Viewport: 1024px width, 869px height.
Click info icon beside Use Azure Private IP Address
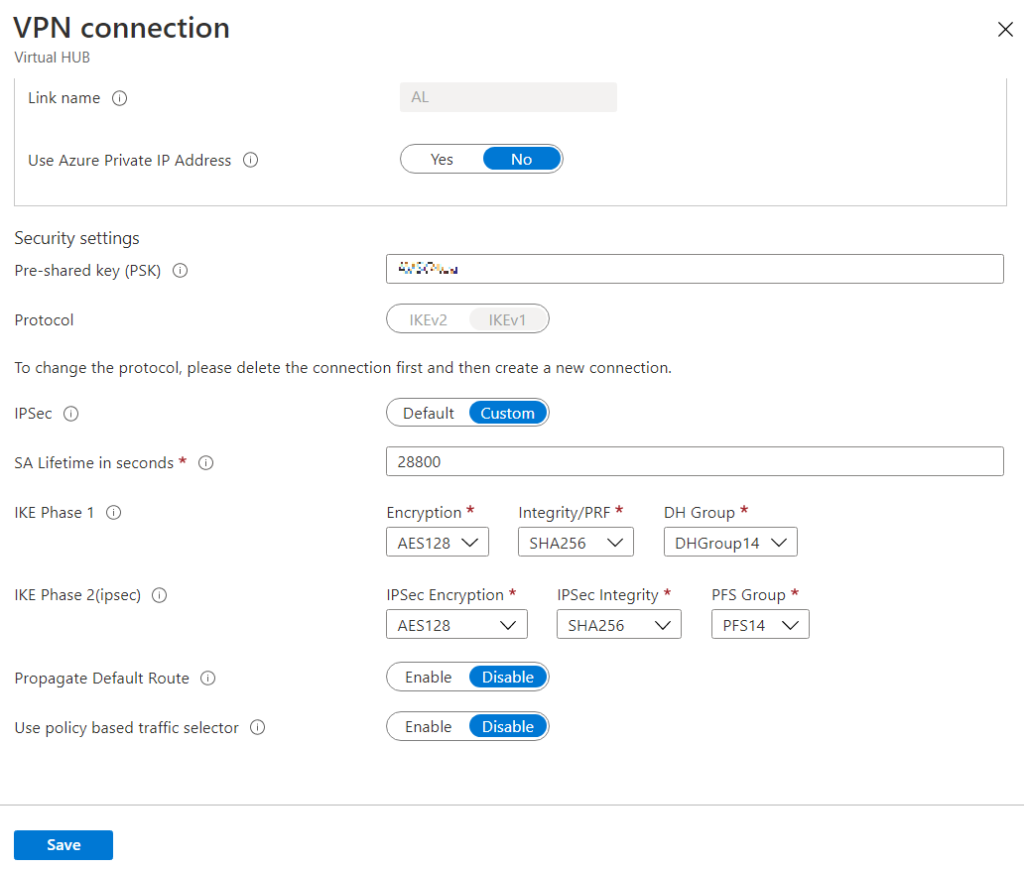[x=251, y=160]
